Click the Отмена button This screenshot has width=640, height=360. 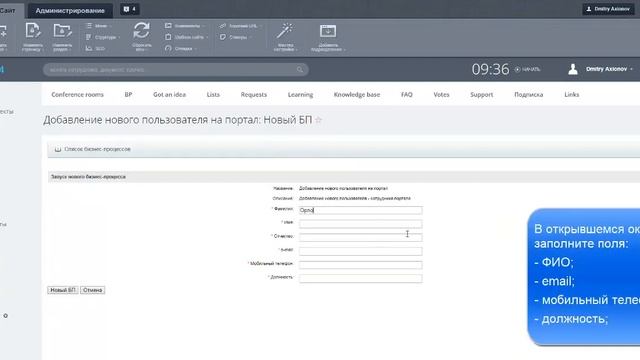[x=92, y=290]
